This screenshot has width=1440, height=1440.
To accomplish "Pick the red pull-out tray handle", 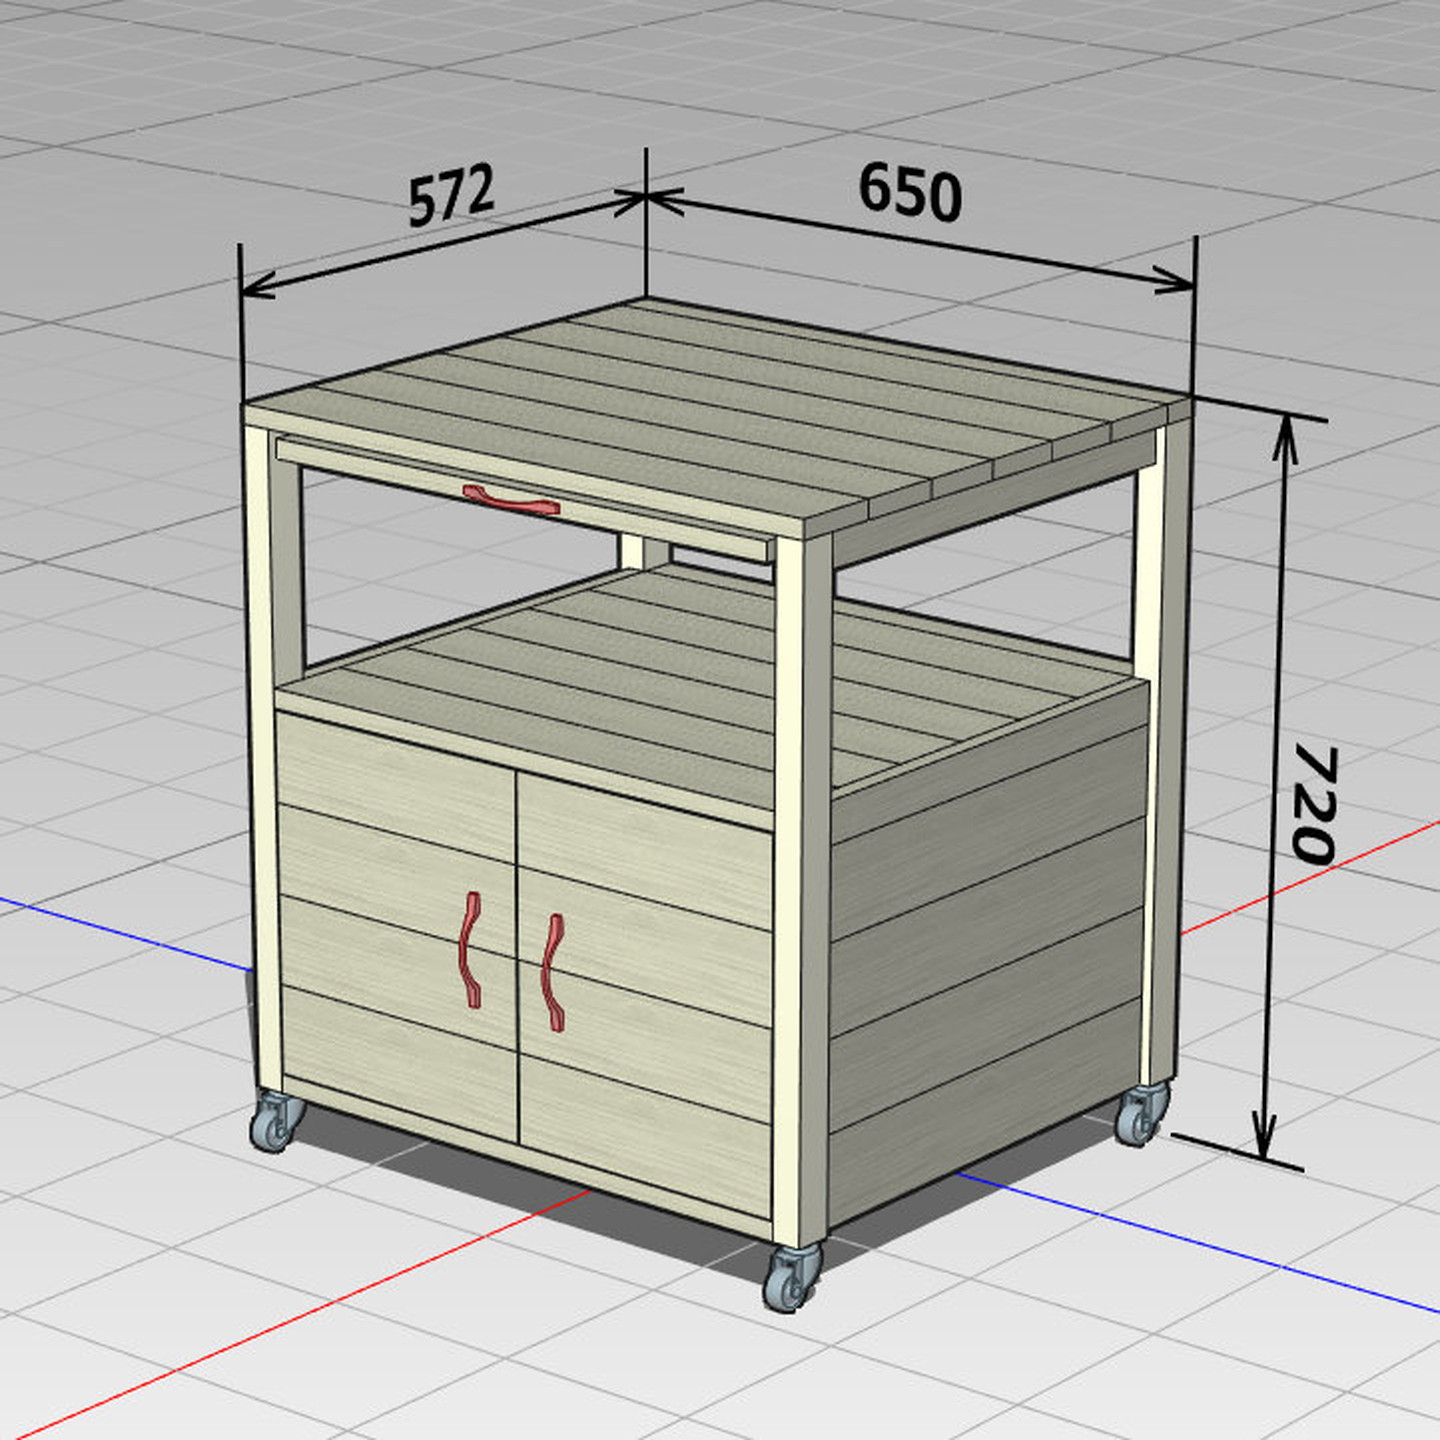I will tap(510, 500).
